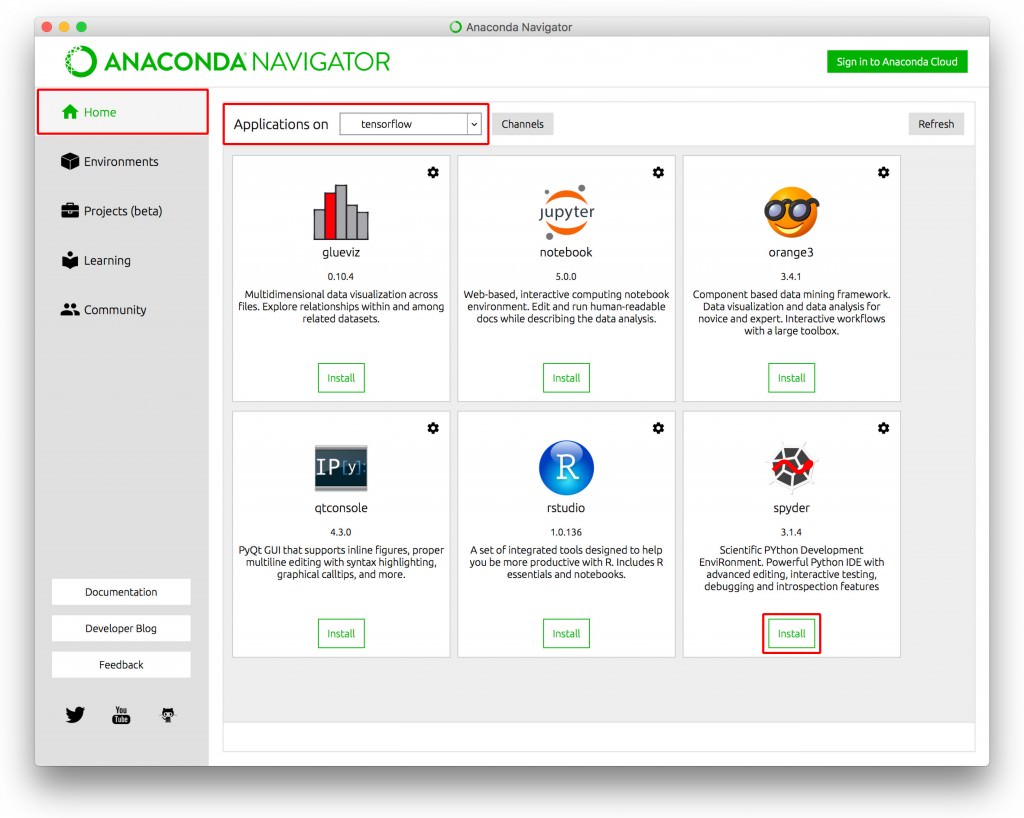The image size is (1024, 818).
Task: Switch to the Environments tab
Action: [123, 161]
